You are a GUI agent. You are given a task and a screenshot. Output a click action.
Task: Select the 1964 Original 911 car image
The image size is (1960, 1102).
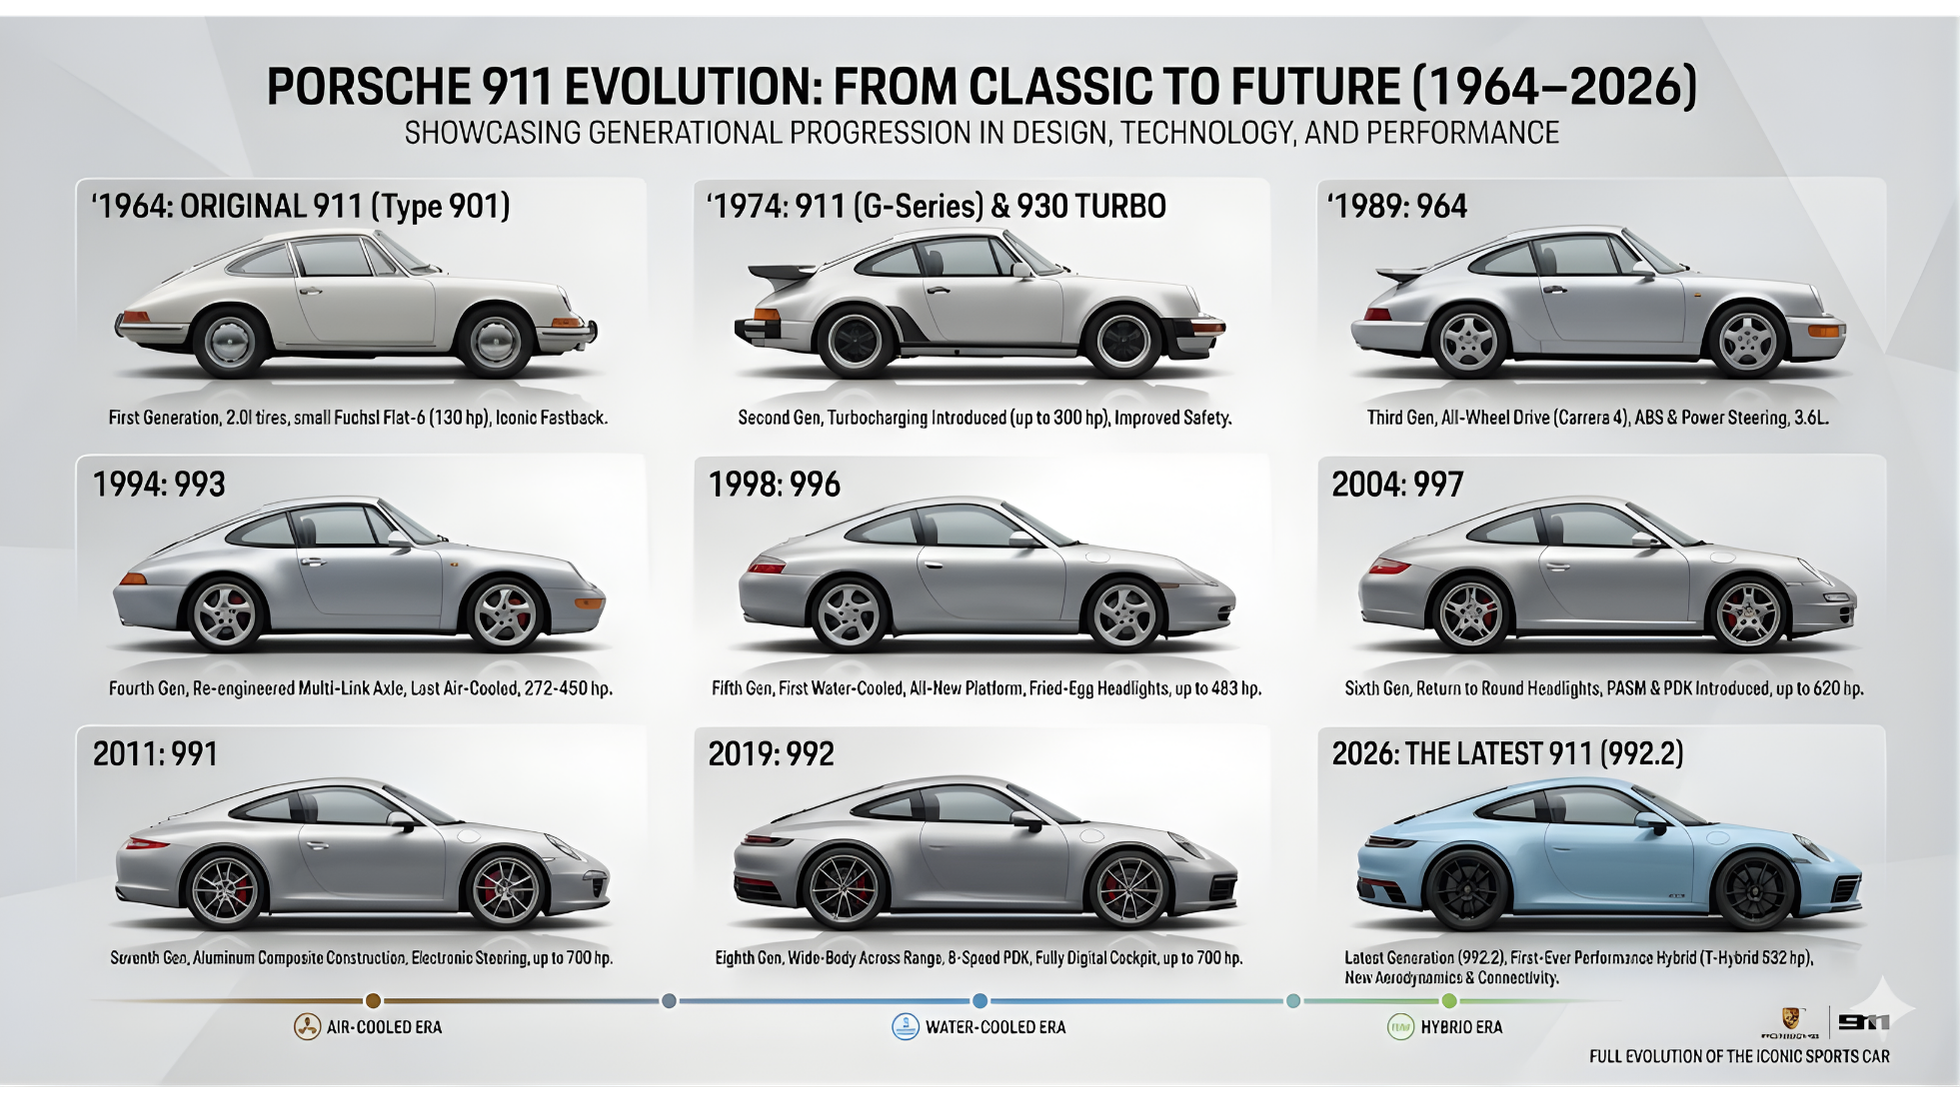357,303
